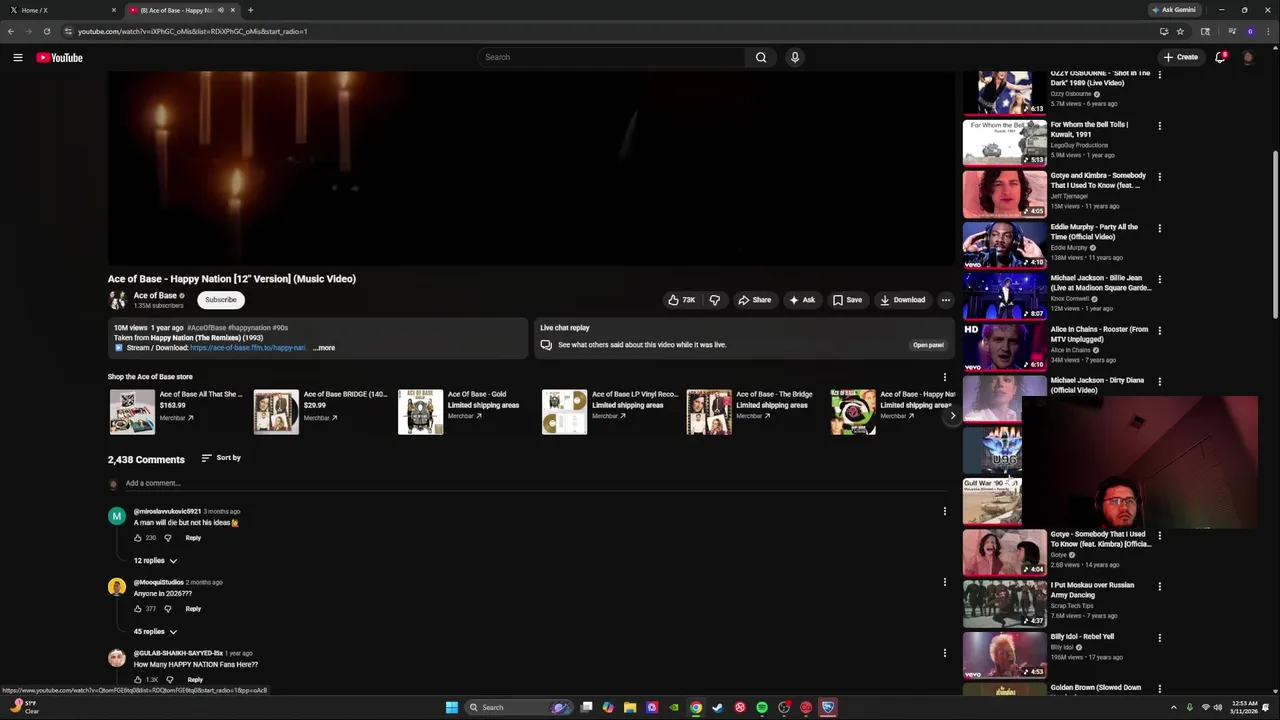Open the 'I Put Moskau over Russian Army' thumbnail
This screenshot has height=720, width=1280.
[x=1004, y=603]
